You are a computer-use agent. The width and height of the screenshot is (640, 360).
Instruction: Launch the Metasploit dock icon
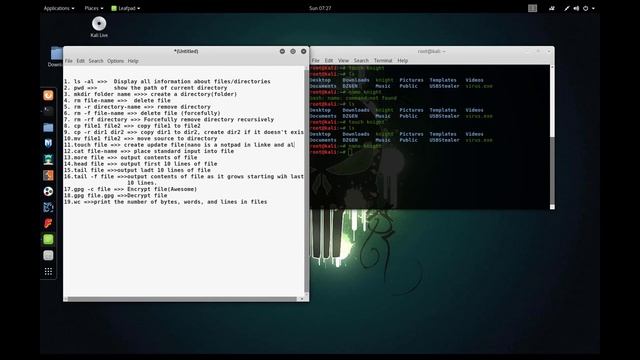[x=48, y=143]
